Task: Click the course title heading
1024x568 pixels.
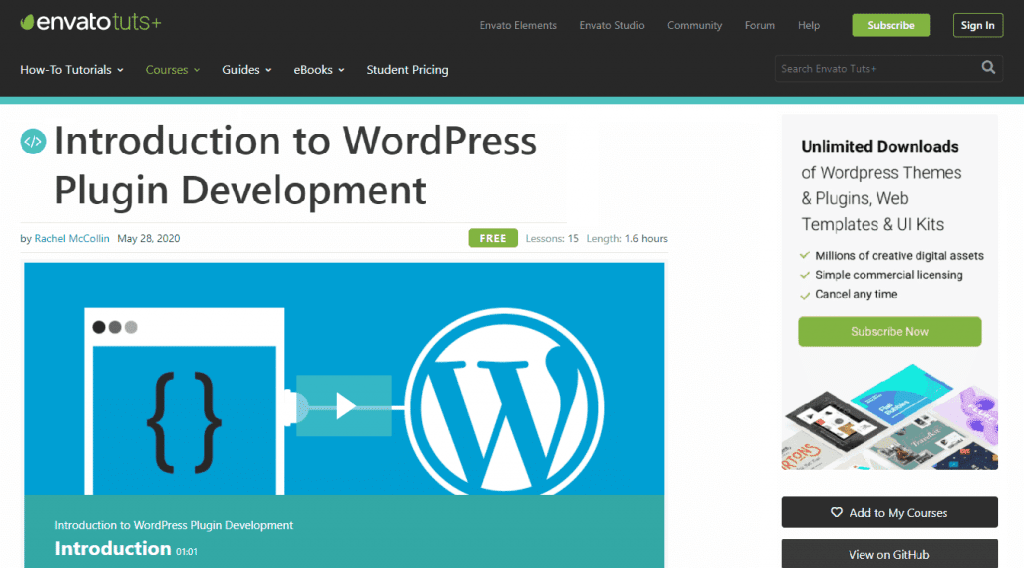Action: (x=295, y=165)
